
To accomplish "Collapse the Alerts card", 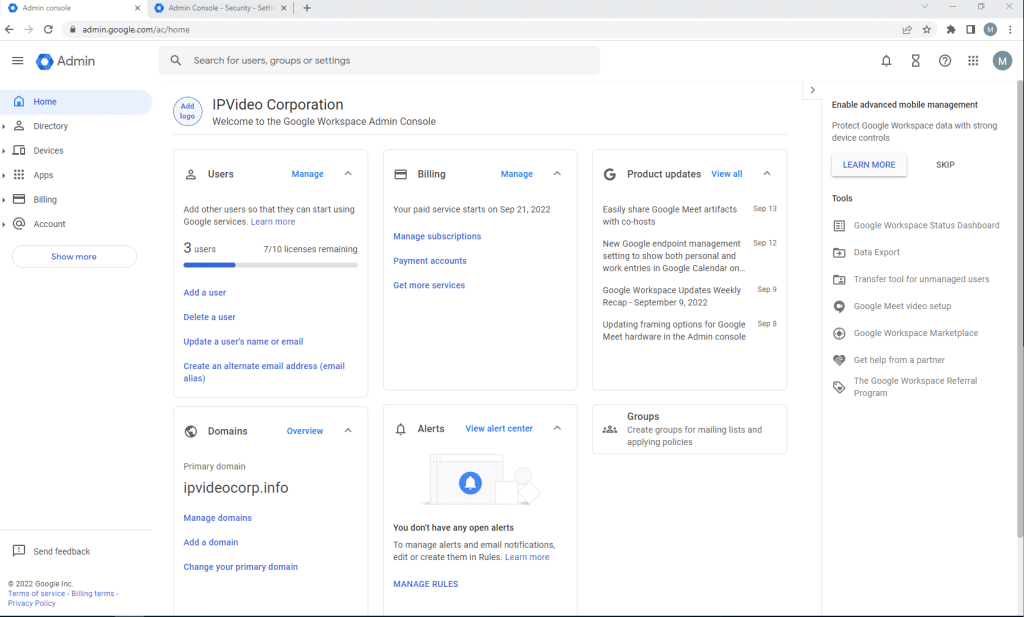I will (557, 428).
